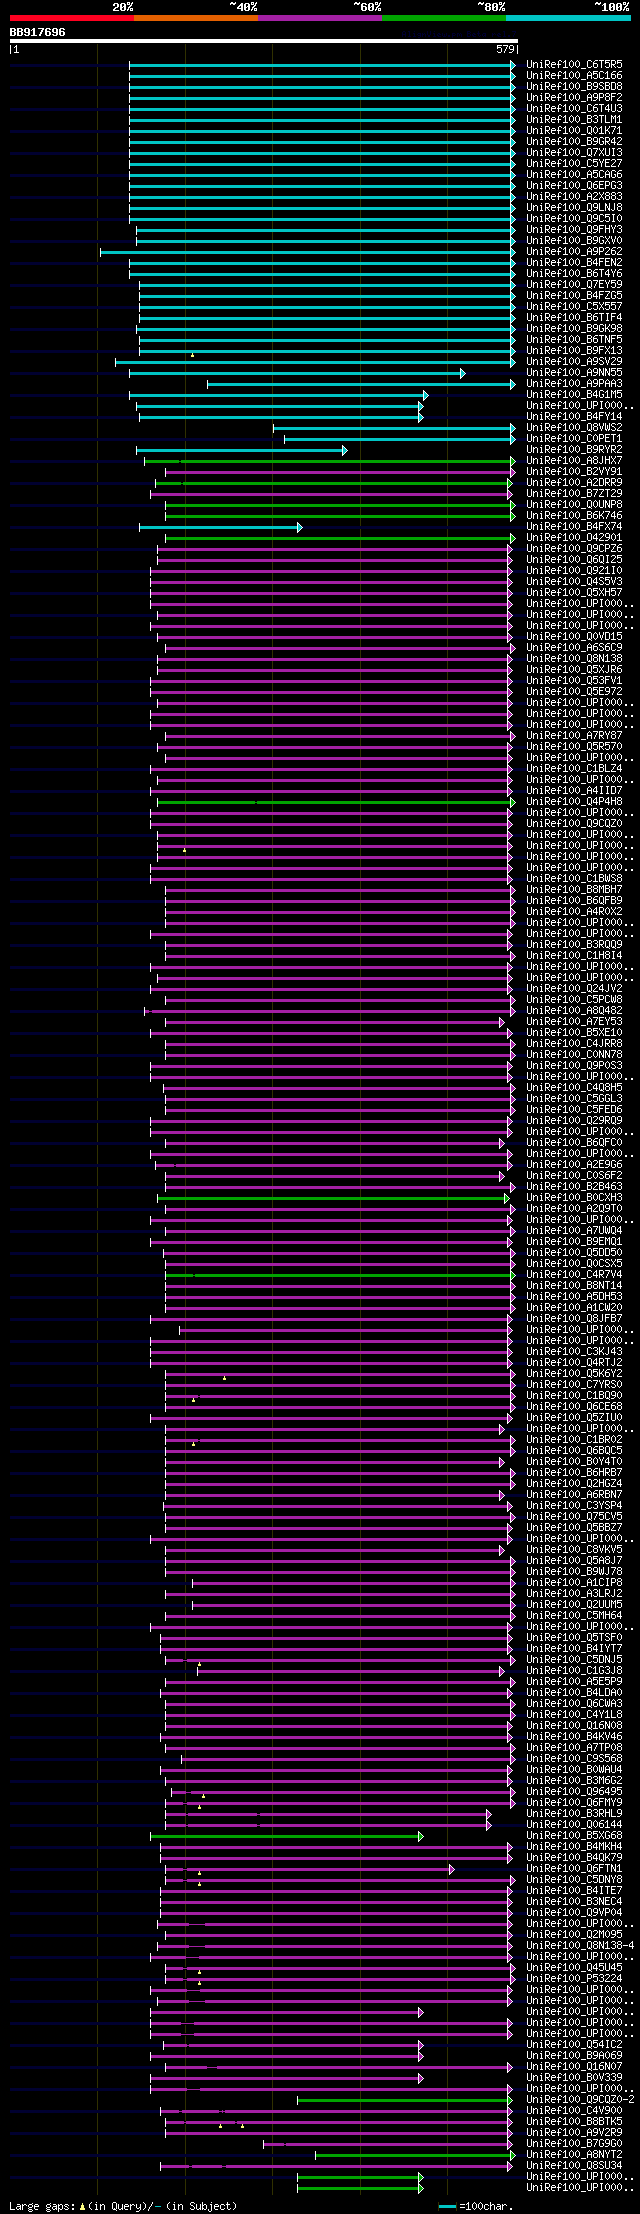The height and width of the screenshot is (2214, 640).
Task: Select label UniRef100_Q8SU34
Action: (x=574, y=2166)
